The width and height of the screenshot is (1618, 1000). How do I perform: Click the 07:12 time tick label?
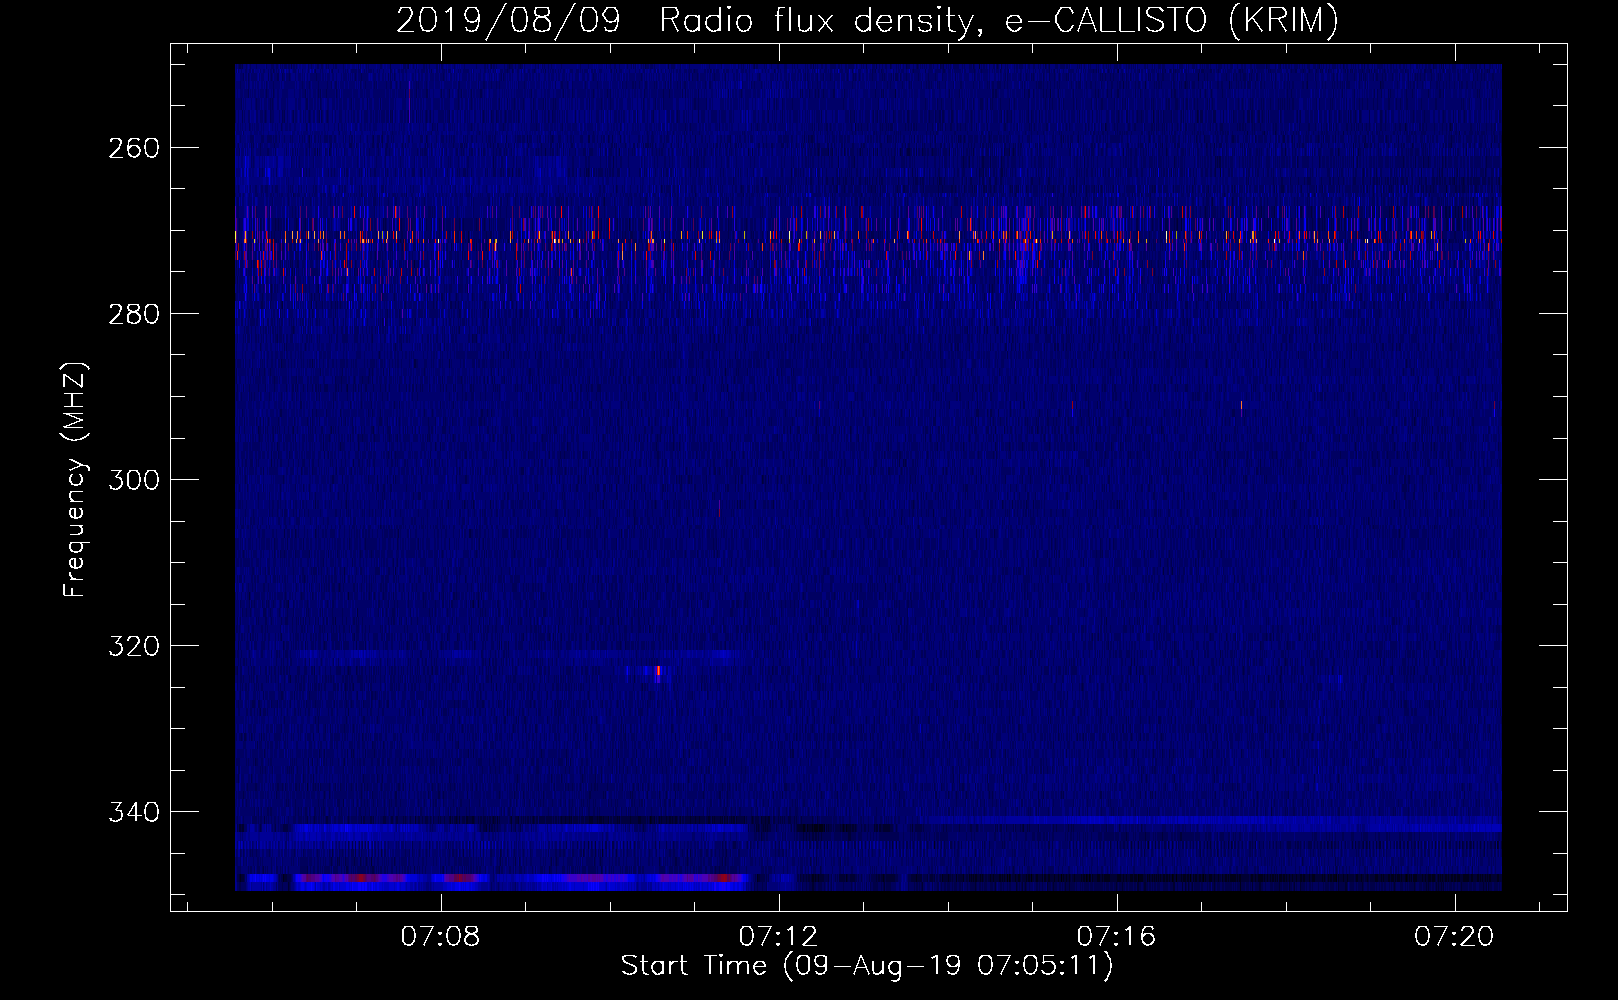[779, 936]
